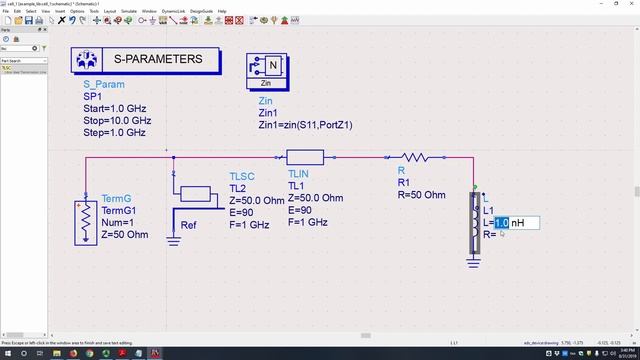Click the deactivate/activate component icon
The height and width of the screenshot is (360, 640).
pyautogui.click(x=229, y=20)
